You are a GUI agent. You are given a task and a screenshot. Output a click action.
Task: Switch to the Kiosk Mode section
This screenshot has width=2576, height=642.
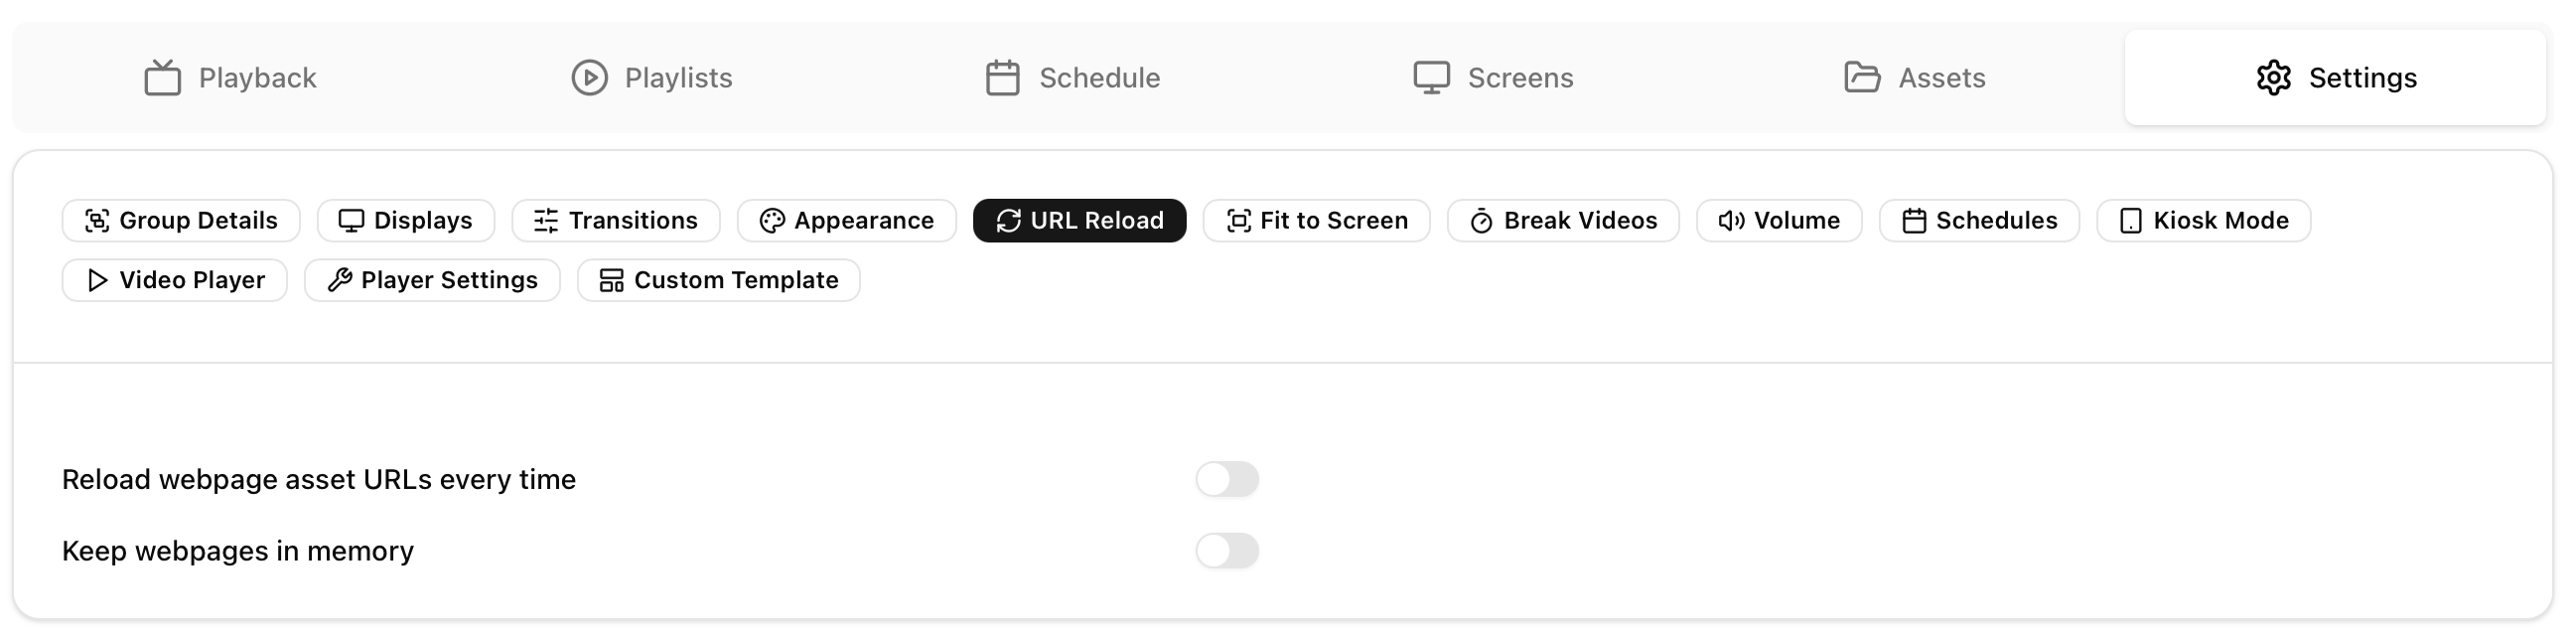coord(2203,221)
